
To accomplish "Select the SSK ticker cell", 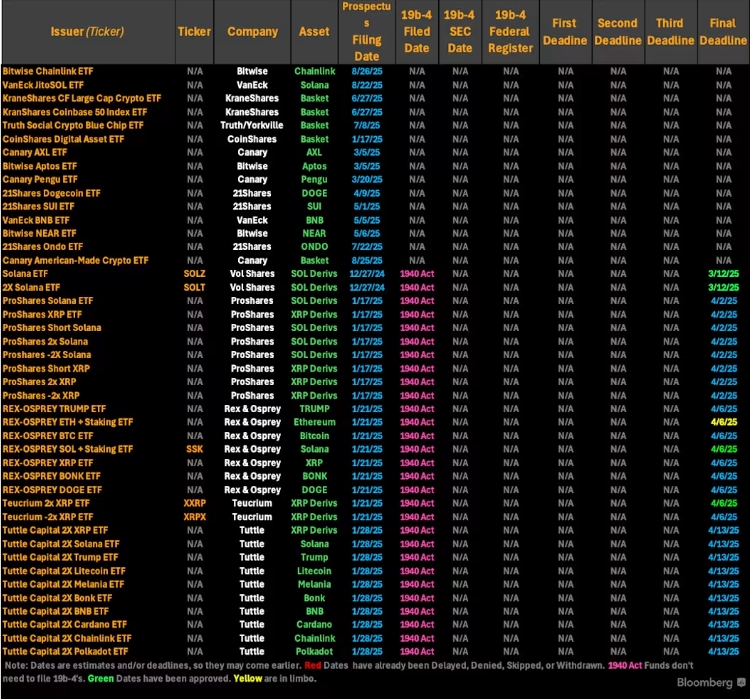I will 194,449.
